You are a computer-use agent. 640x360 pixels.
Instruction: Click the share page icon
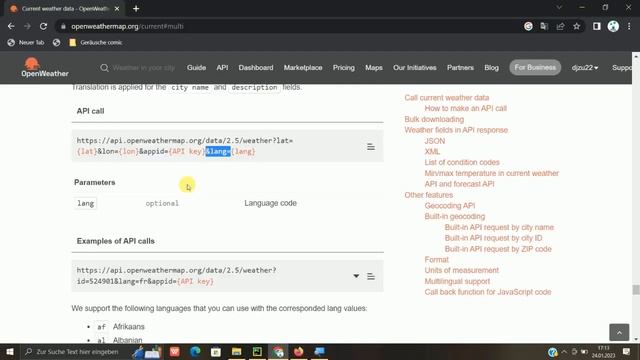tap(560, 26)
